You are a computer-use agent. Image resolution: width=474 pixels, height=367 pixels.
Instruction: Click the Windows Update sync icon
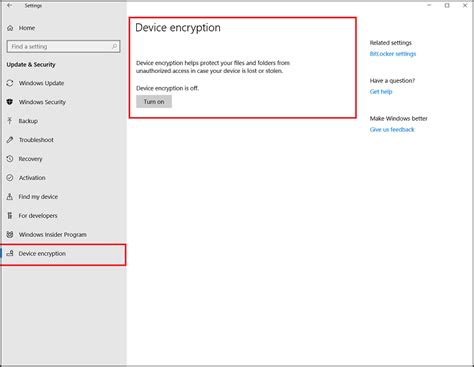coord(10,83)
